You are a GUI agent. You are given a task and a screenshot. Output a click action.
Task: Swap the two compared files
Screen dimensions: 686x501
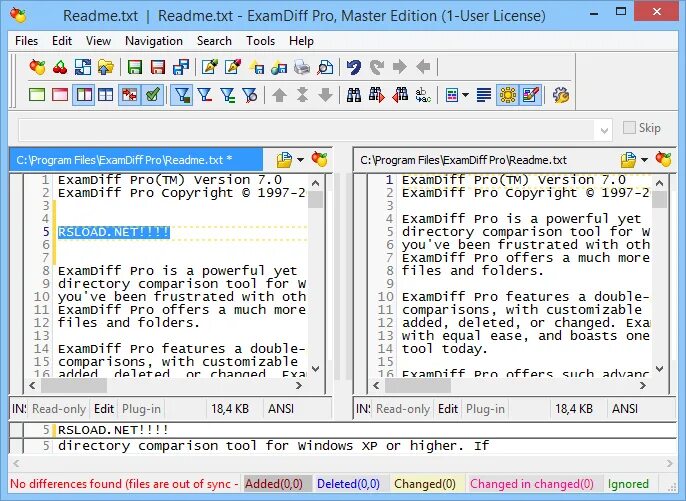tap(83, 67)
